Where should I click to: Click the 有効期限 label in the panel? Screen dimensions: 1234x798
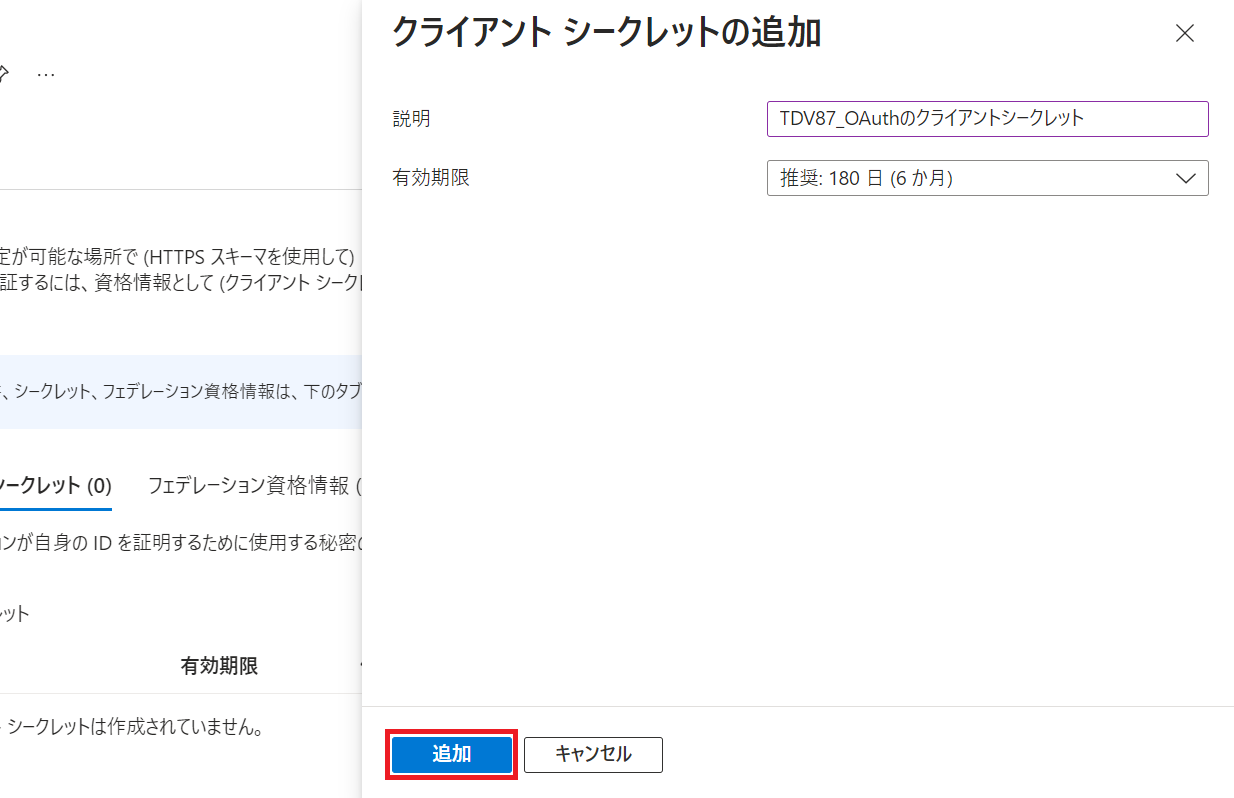pos(430,178)
